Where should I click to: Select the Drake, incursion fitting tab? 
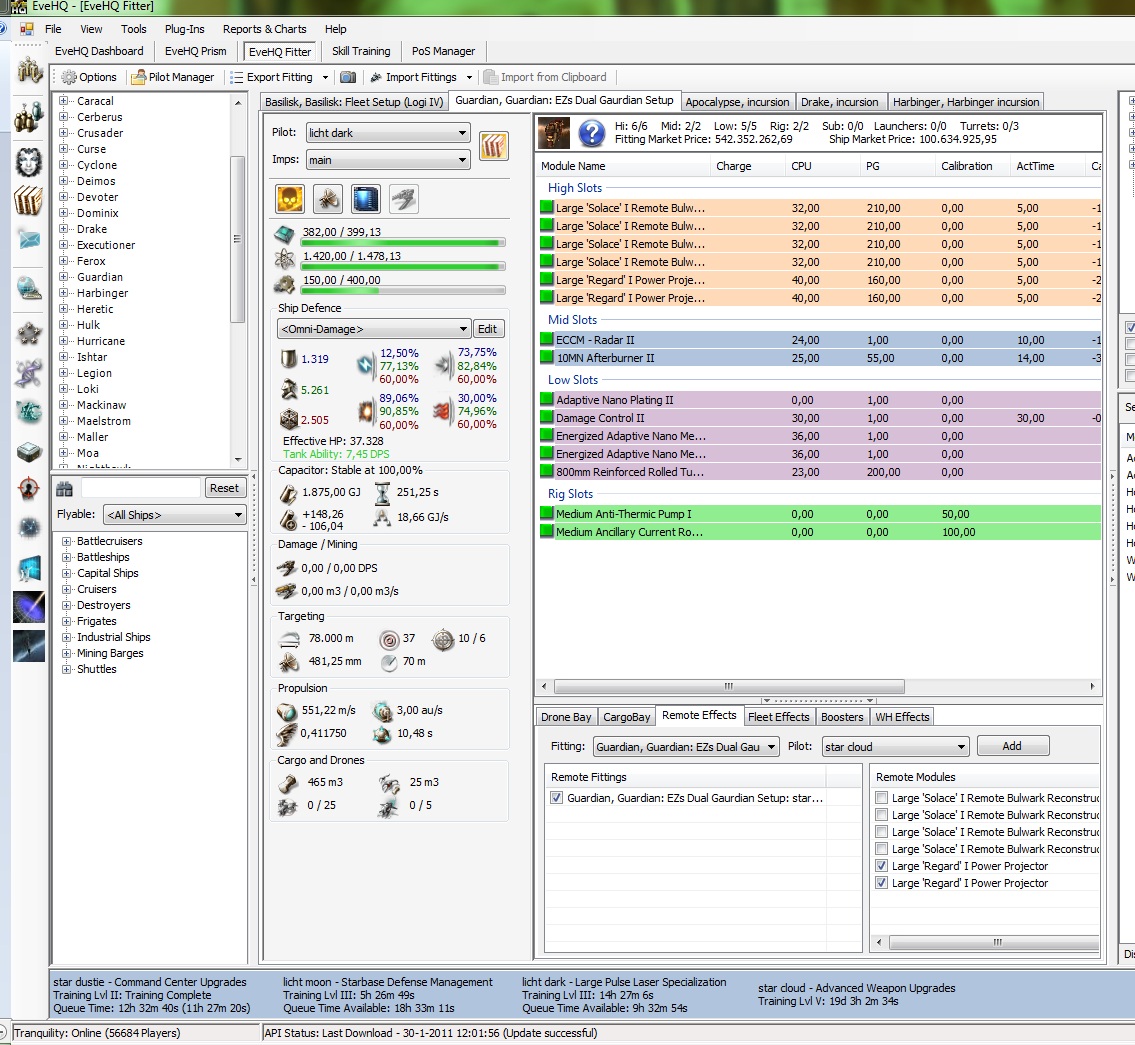tap(840, 101)
